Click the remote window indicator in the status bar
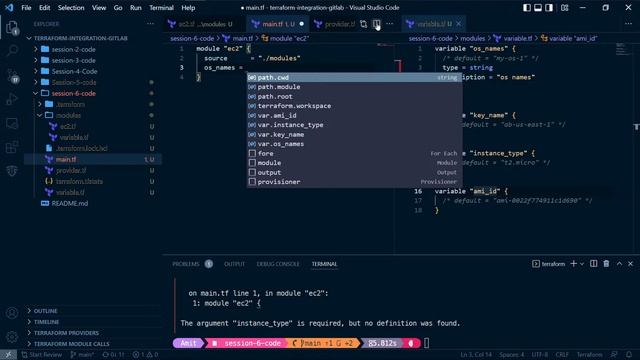The width and height of the screenshot is (640, 360). pyautogui.click(x=8, y=355)
